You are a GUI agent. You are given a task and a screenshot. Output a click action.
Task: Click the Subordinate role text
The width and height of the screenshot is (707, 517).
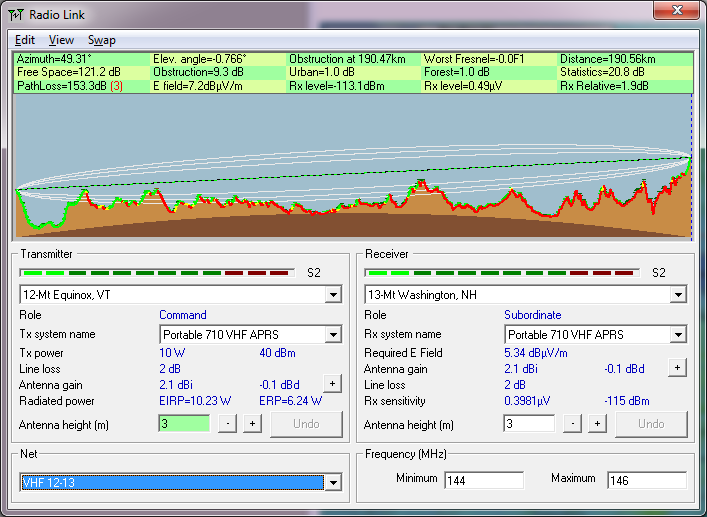tap(533, 315)
